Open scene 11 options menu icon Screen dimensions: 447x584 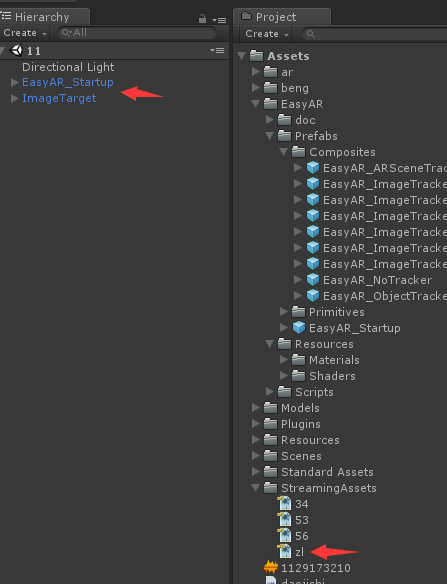click(x=217, y=50)
